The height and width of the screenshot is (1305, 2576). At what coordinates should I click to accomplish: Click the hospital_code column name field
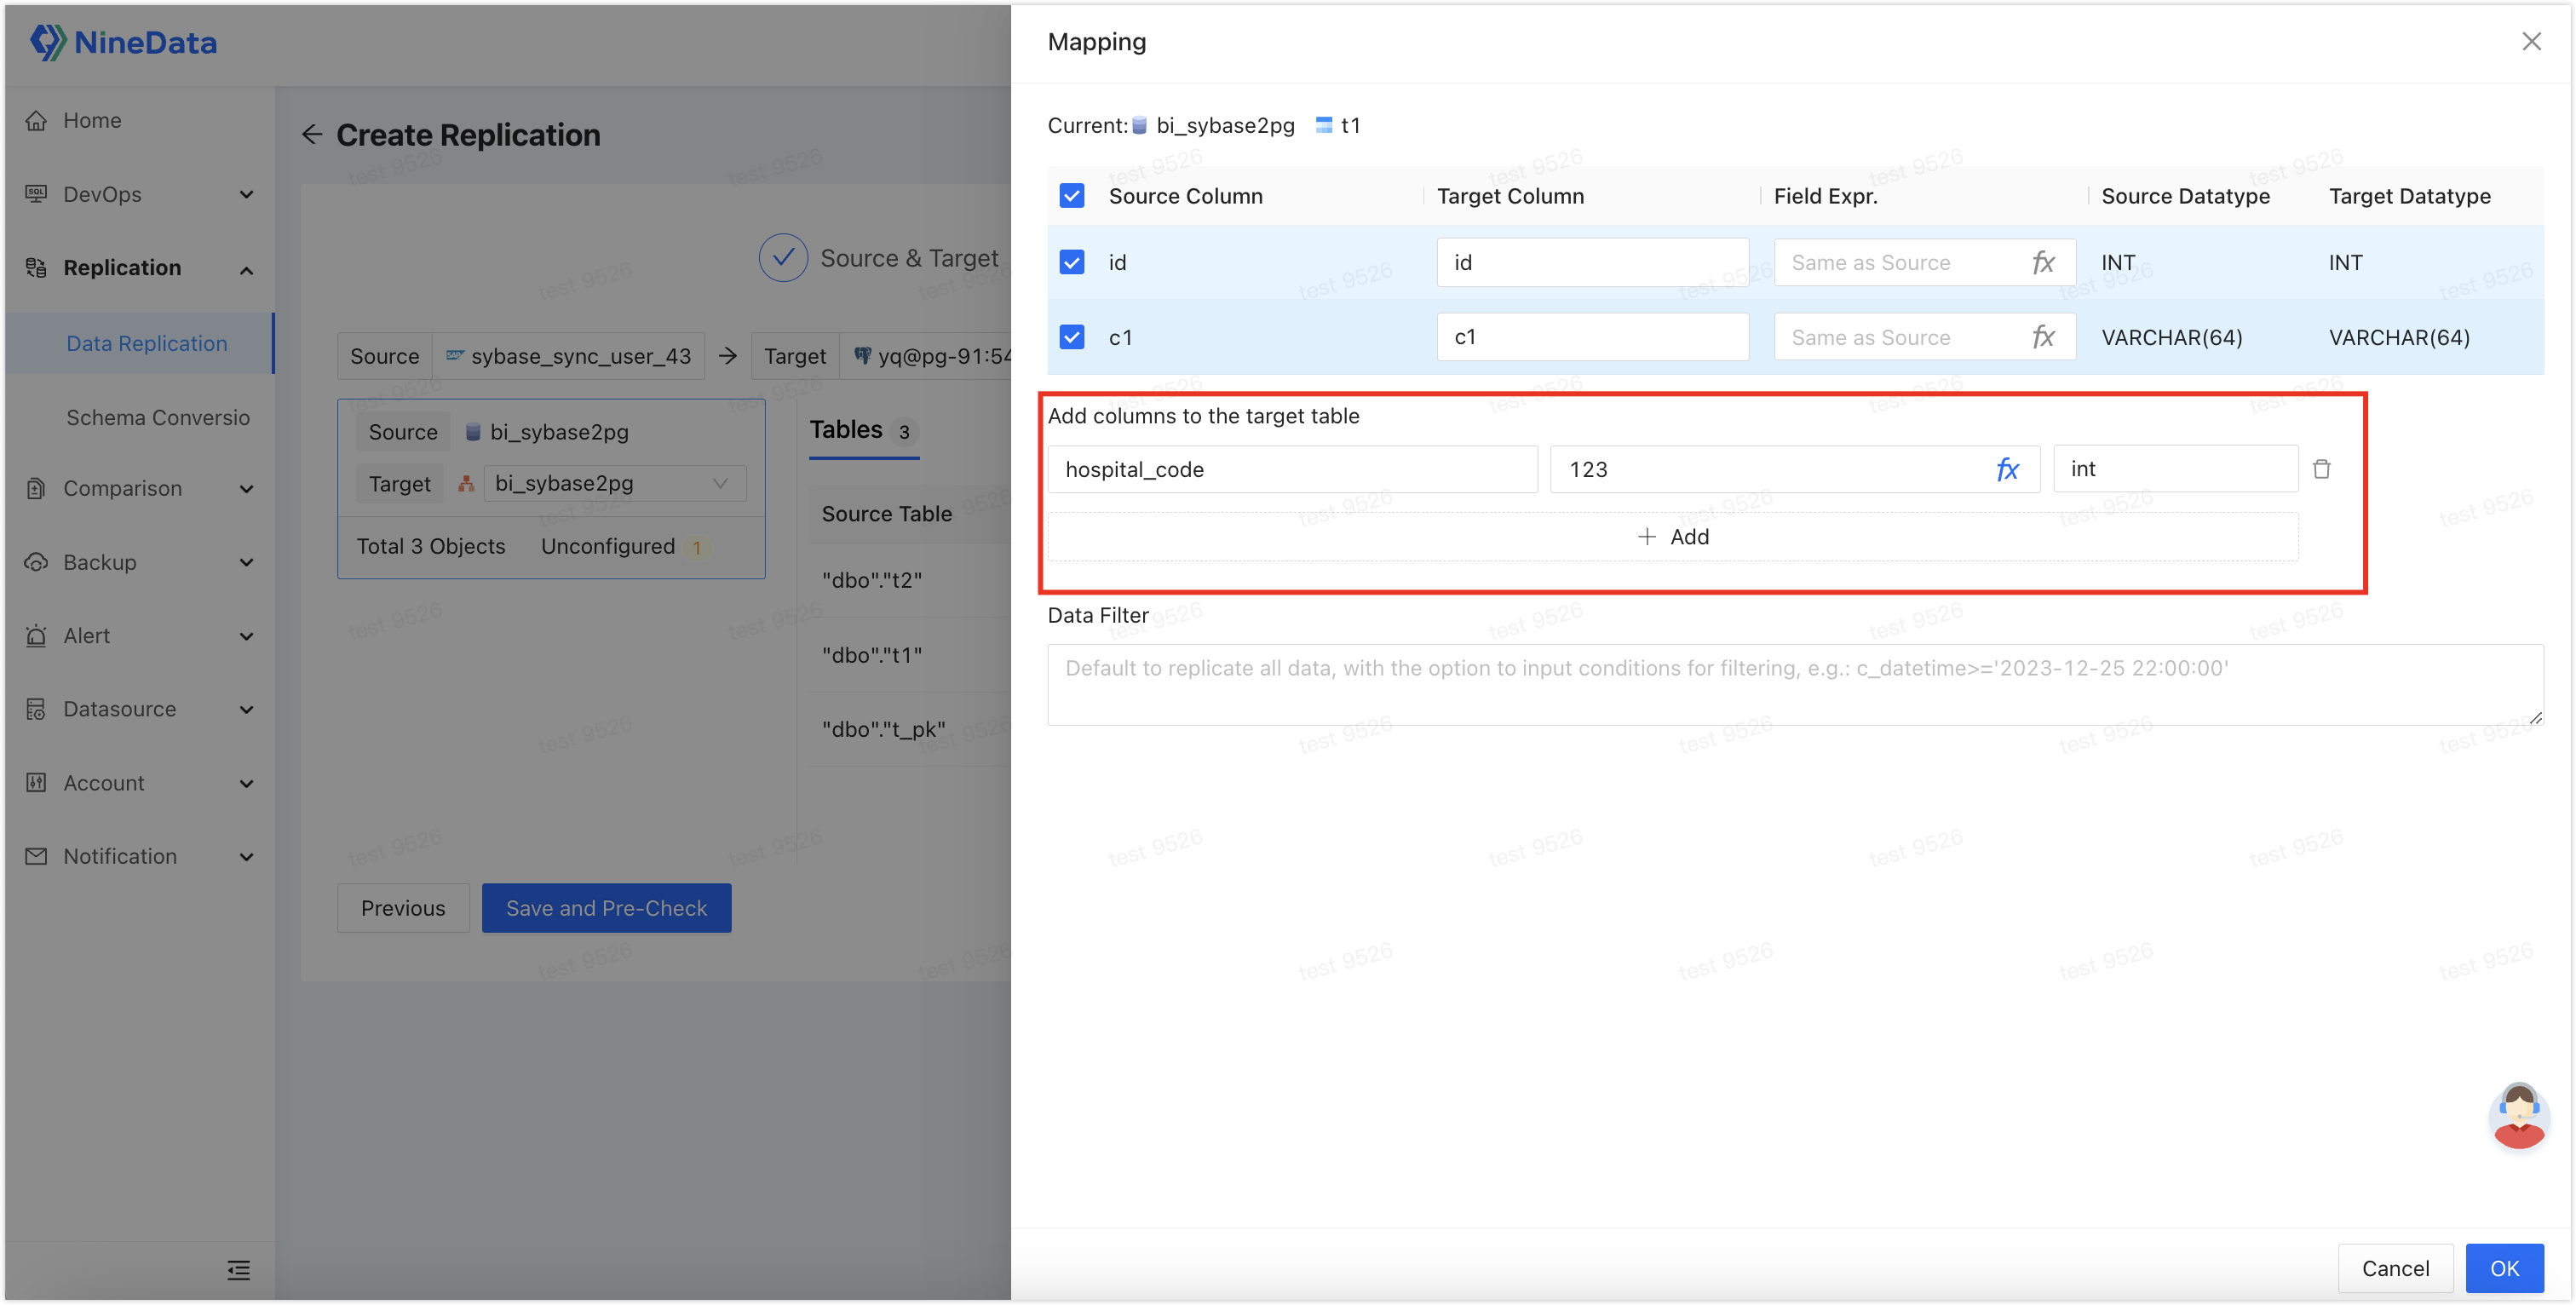[1292, 469]
